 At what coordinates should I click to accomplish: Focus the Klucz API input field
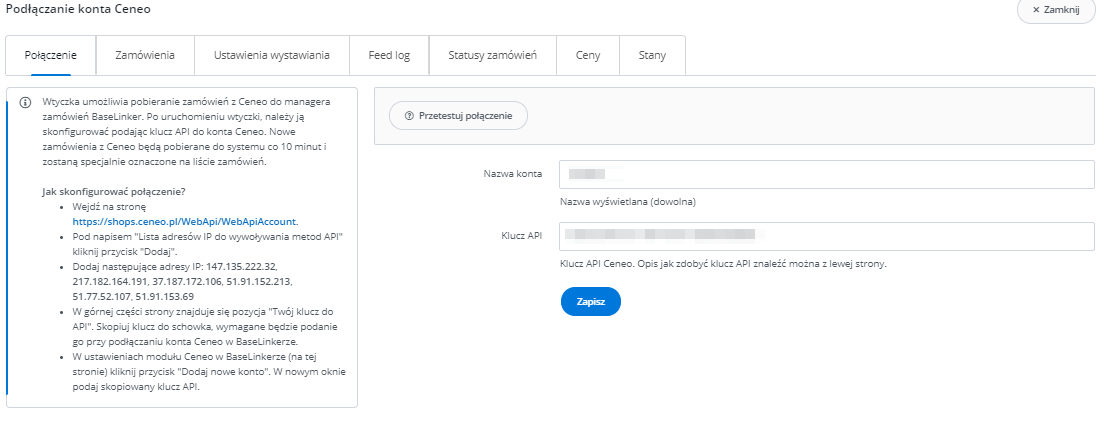[827, 236]
